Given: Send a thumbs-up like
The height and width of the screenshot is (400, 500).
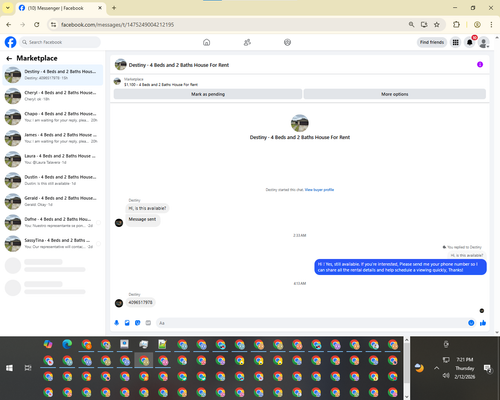Looking at the screenshot, I should pyautogui.click(x=483, y=323).
